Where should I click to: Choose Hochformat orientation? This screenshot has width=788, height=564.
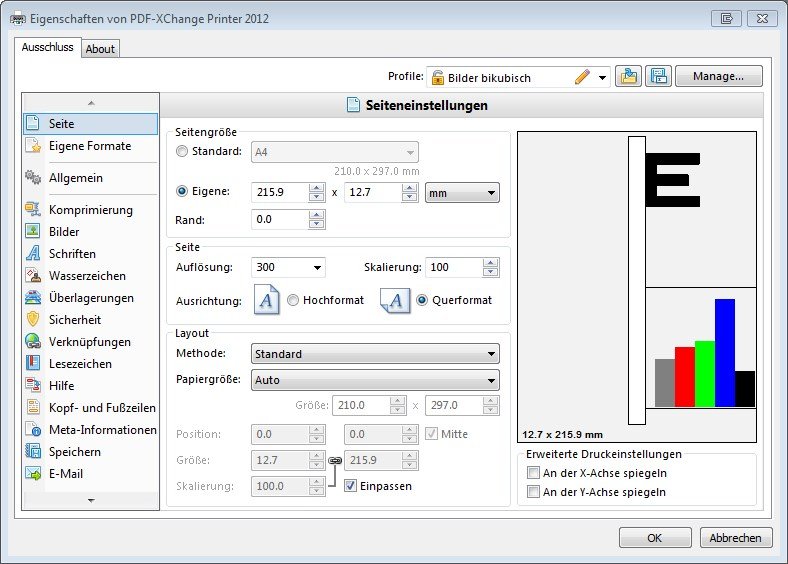293,300
